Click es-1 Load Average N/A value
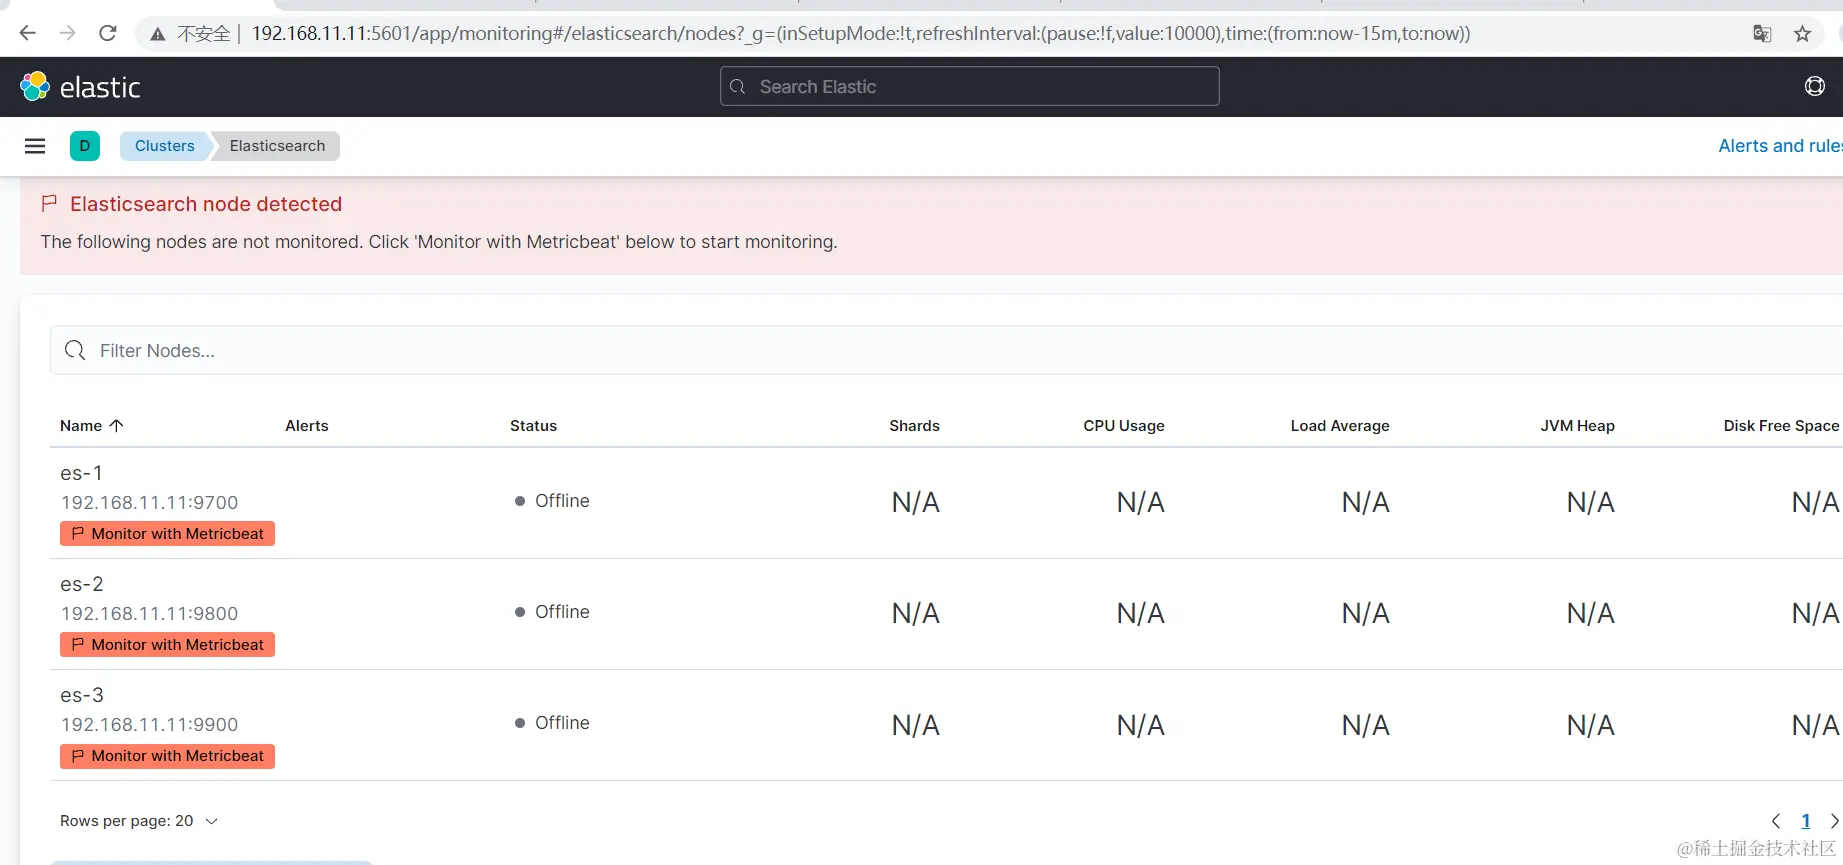 tap(1366, 503)
